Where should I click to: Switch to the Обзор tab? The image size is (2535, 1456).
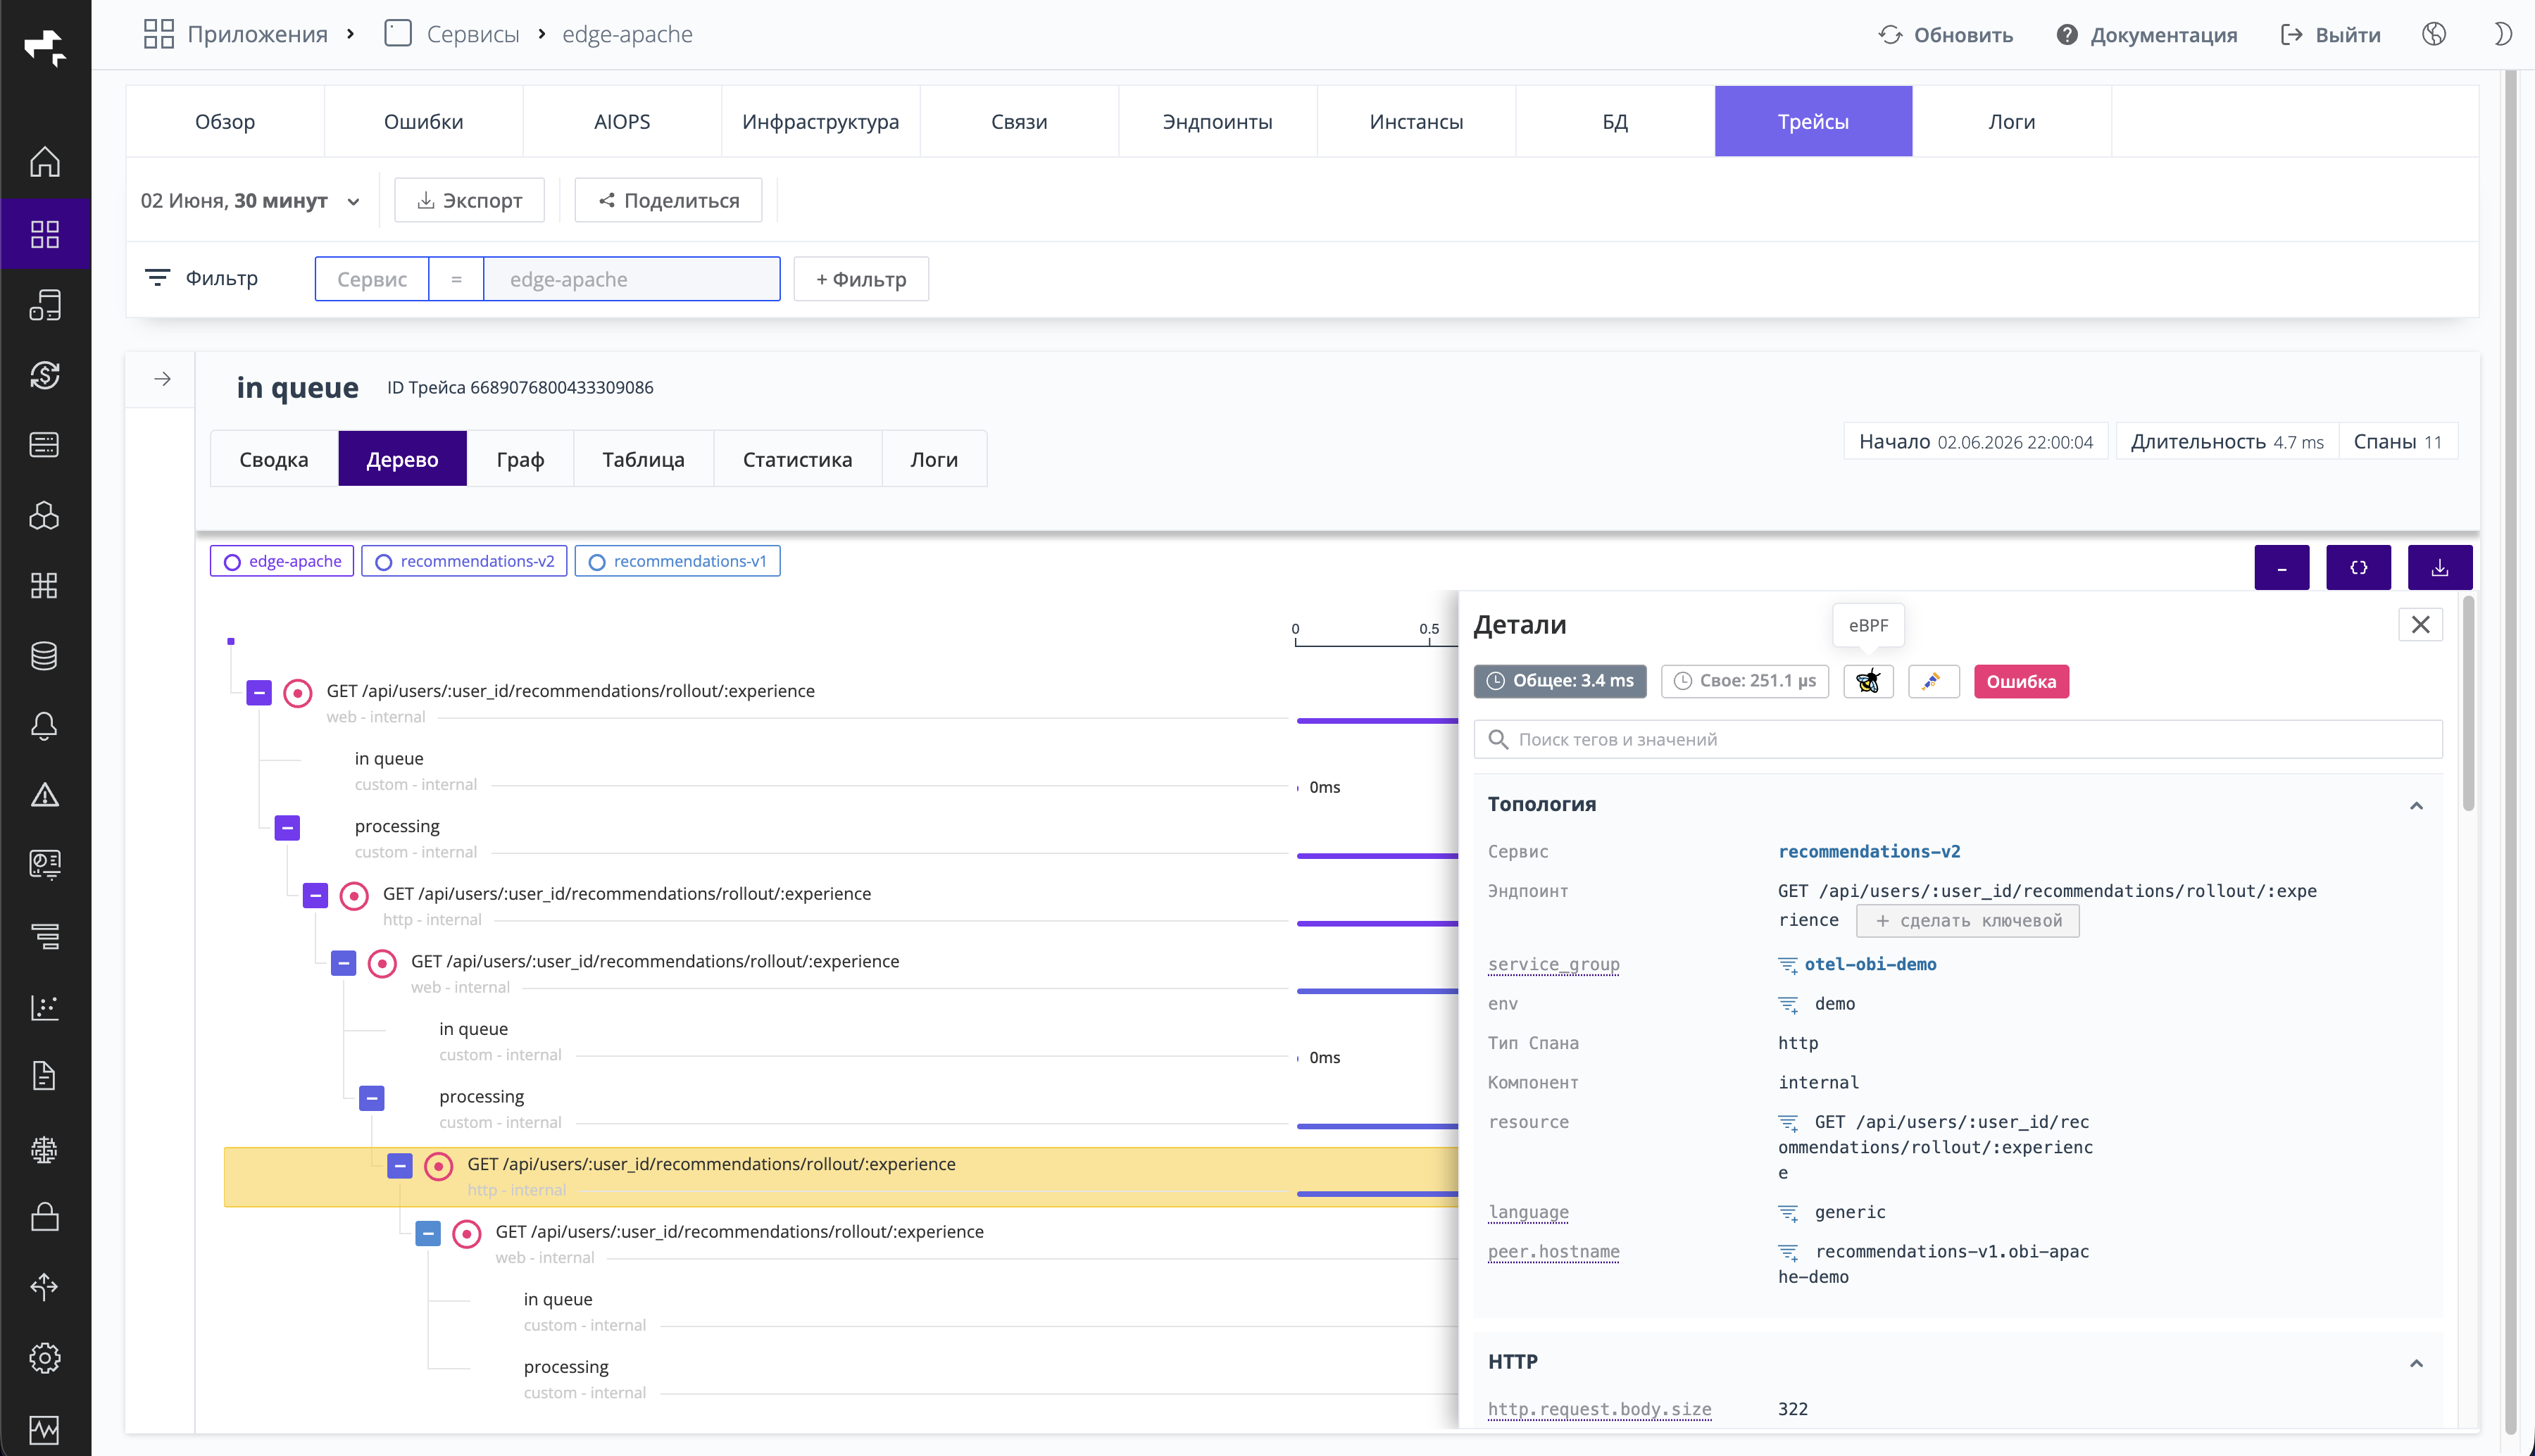point(225,121)
